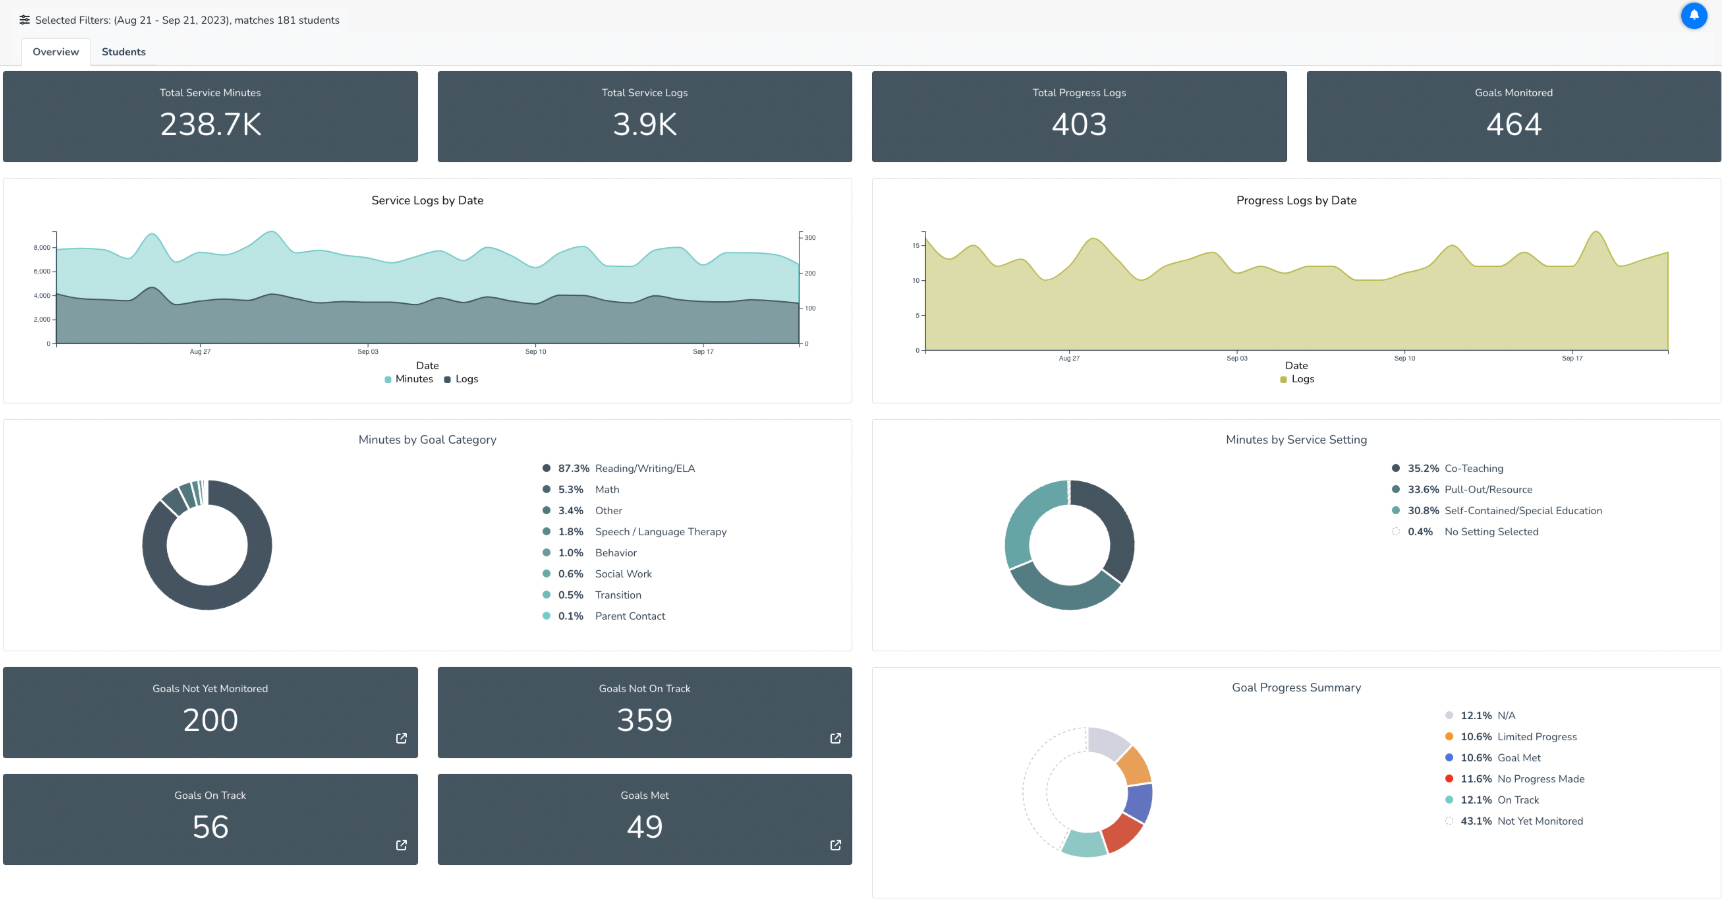Open Goals Not Yet Monitored via its external-link icon
This screenshot has height=907, width=1722.
click(x=401, y=738)
